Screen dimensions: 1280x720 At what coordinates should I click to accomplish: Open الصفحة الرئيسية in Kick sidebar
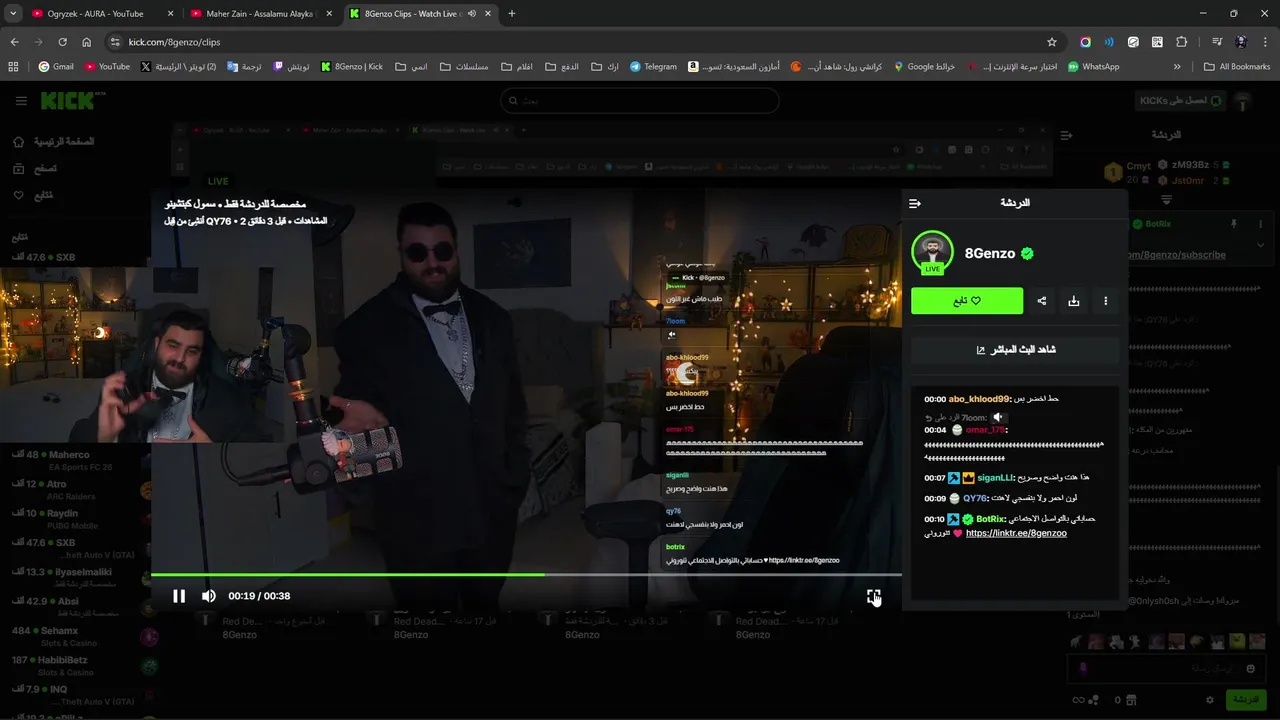54,142
